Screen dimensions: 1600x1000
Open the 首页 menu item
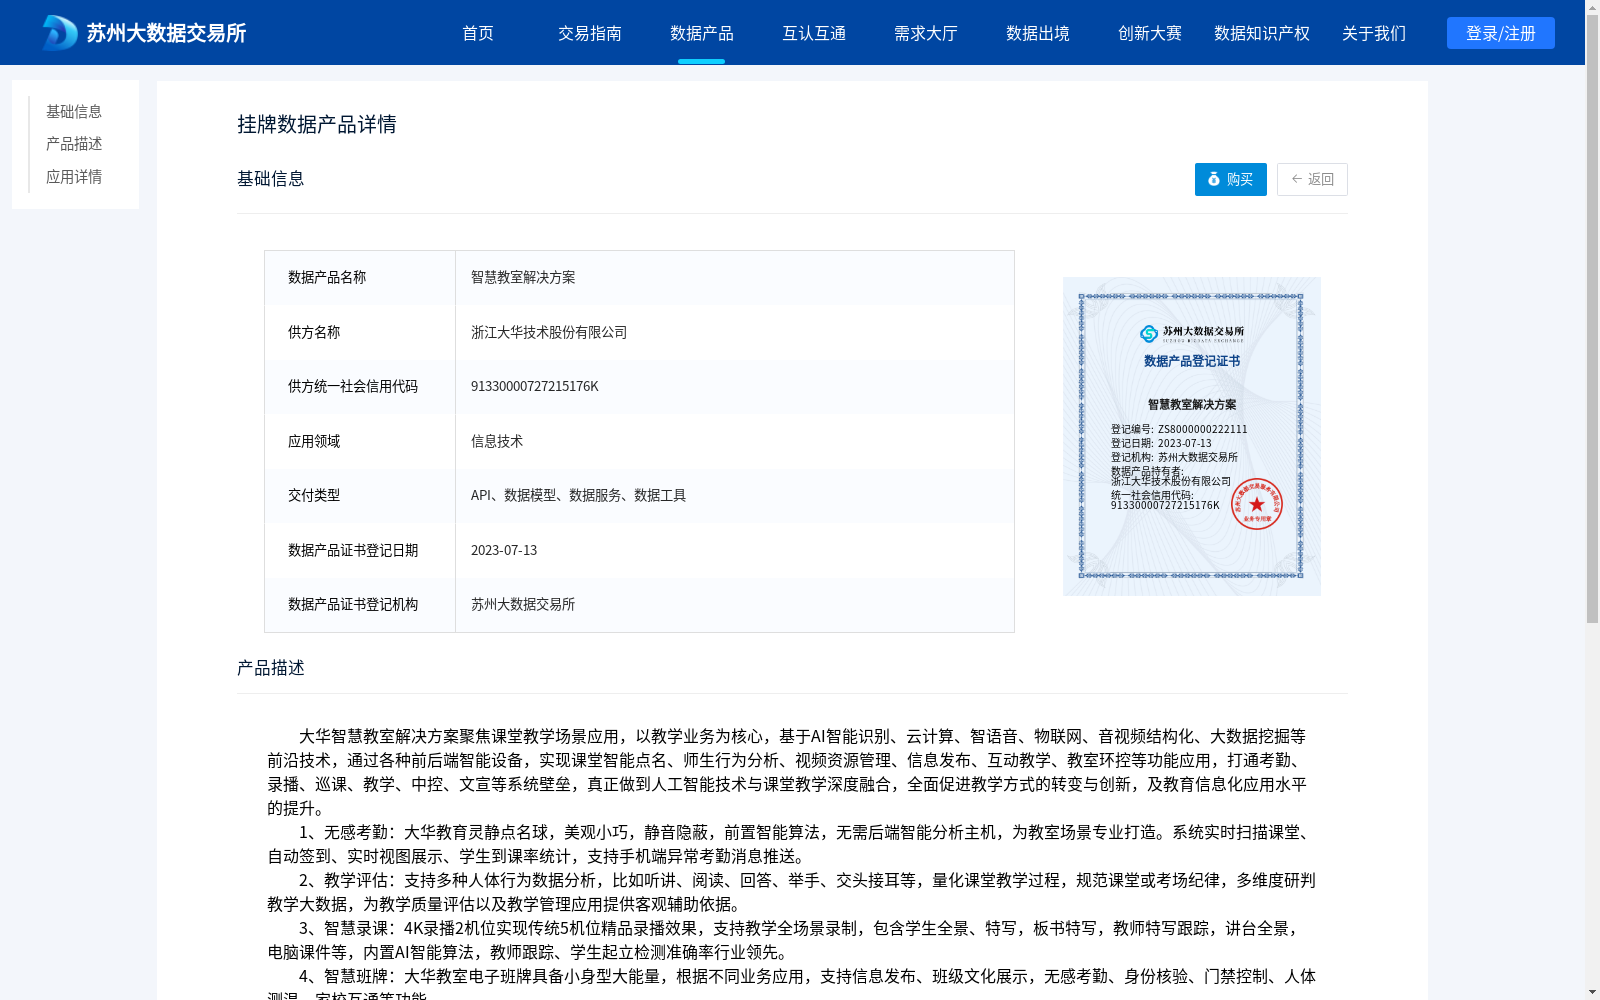478,33
